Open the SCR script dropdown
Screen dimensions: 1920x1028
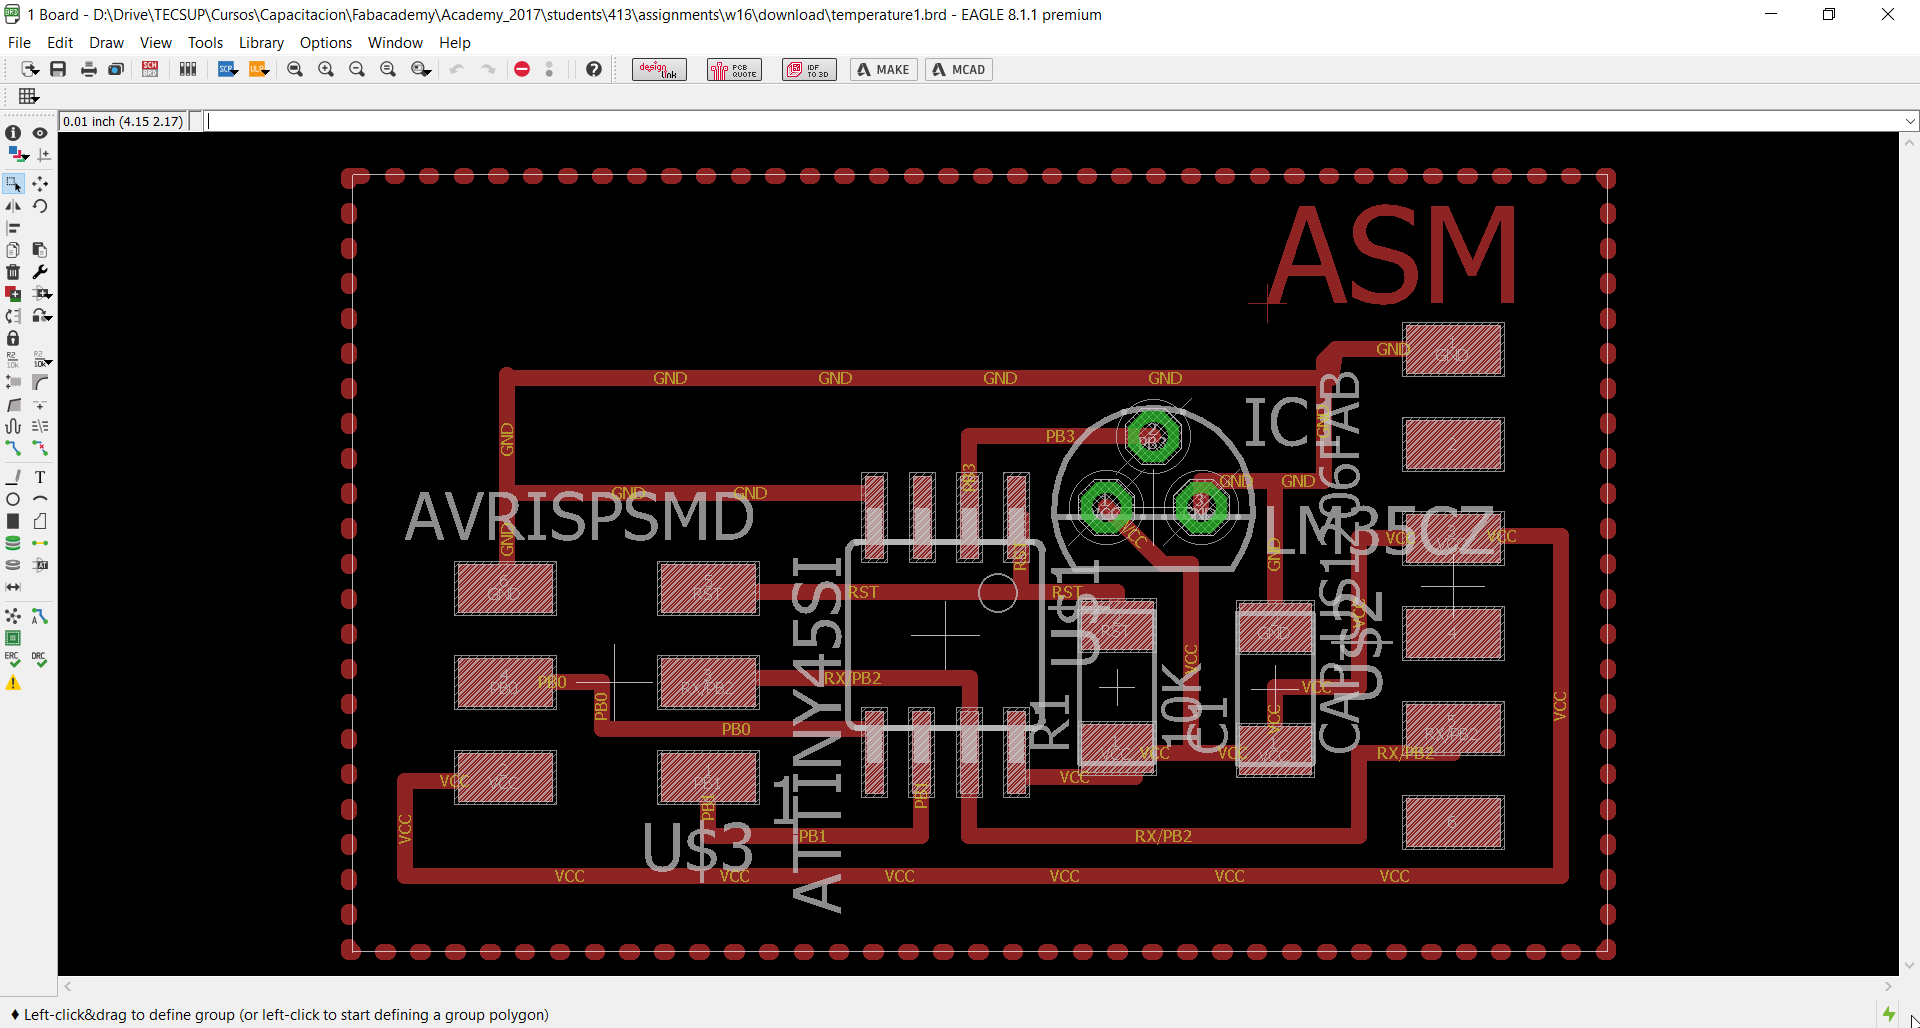(228, 69)
